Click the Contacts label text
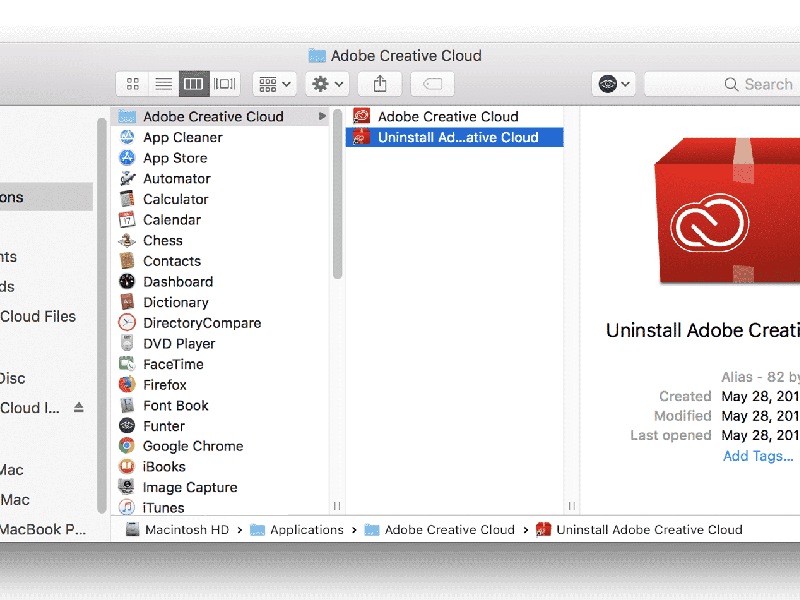Image resolution: width=800 pixels, height=600 pixels. (x=172, y=261)
